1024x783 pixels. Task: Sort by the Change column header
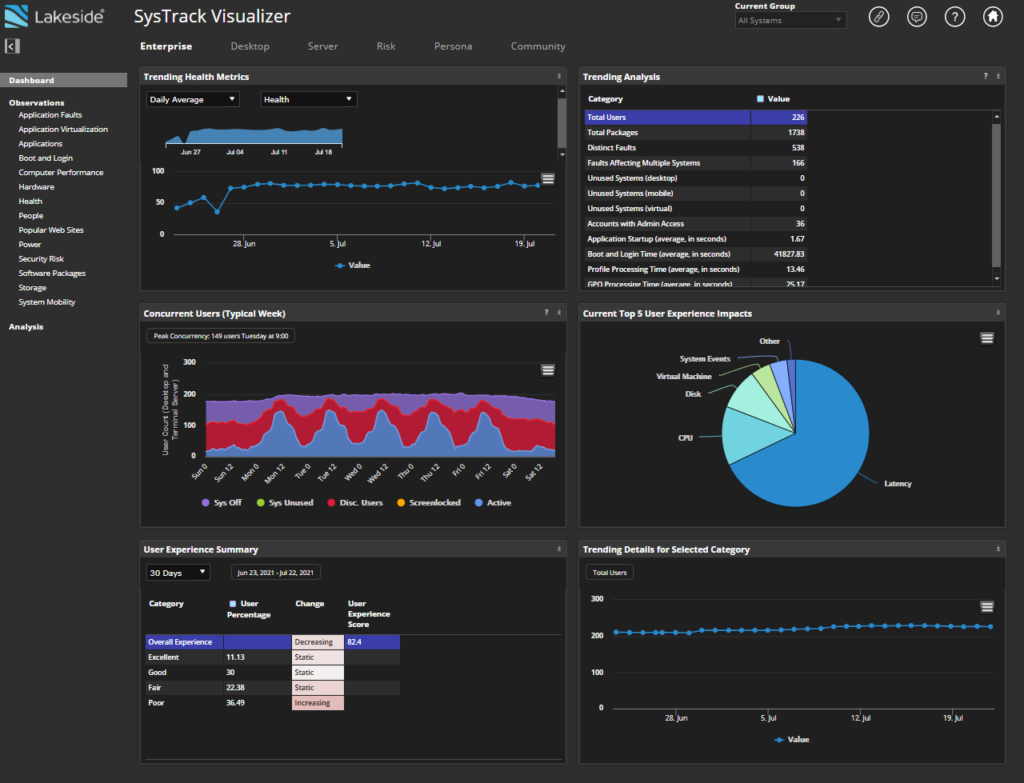pos(310,603)
